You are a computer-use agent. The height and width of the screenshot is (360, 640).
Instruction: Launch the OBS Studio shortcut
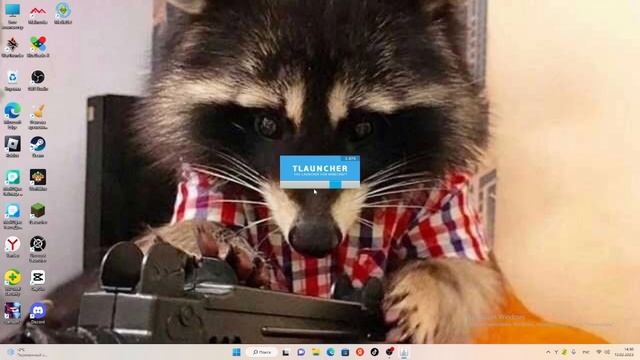pyautogui.click(x=38, y=80)
